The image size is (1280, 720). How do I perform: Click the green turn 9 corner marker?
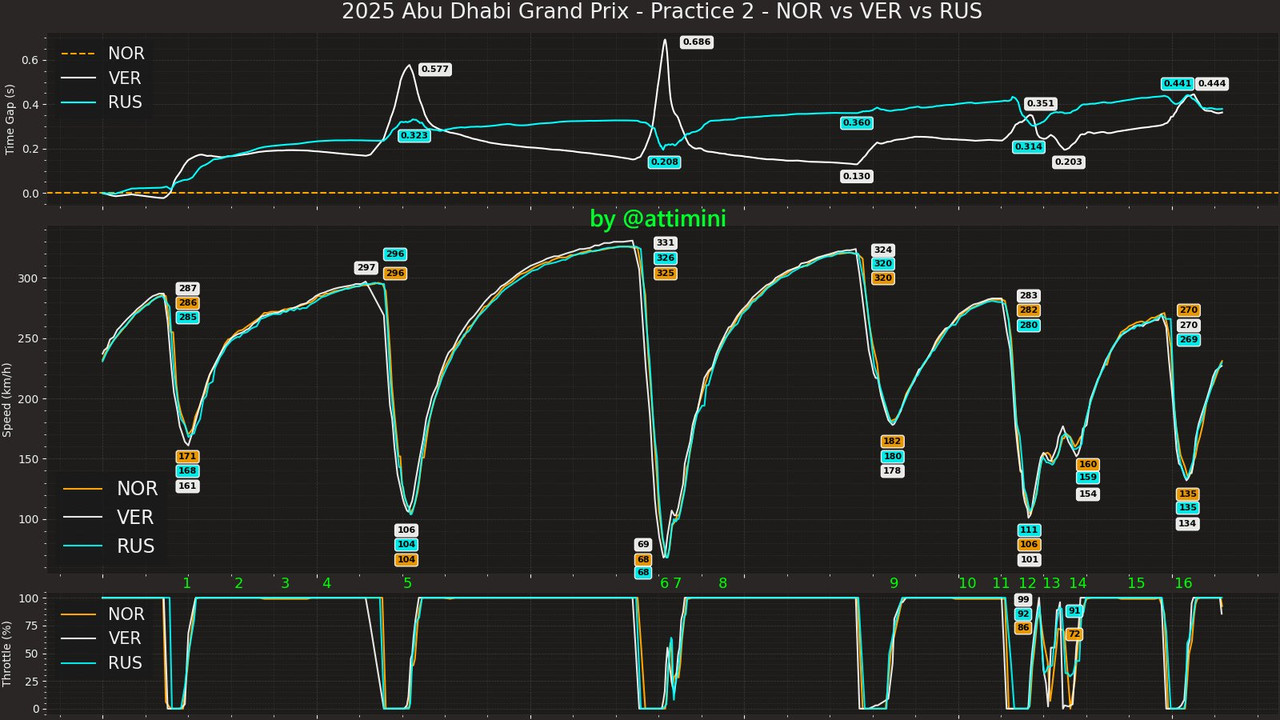click(x=894, y=583)
